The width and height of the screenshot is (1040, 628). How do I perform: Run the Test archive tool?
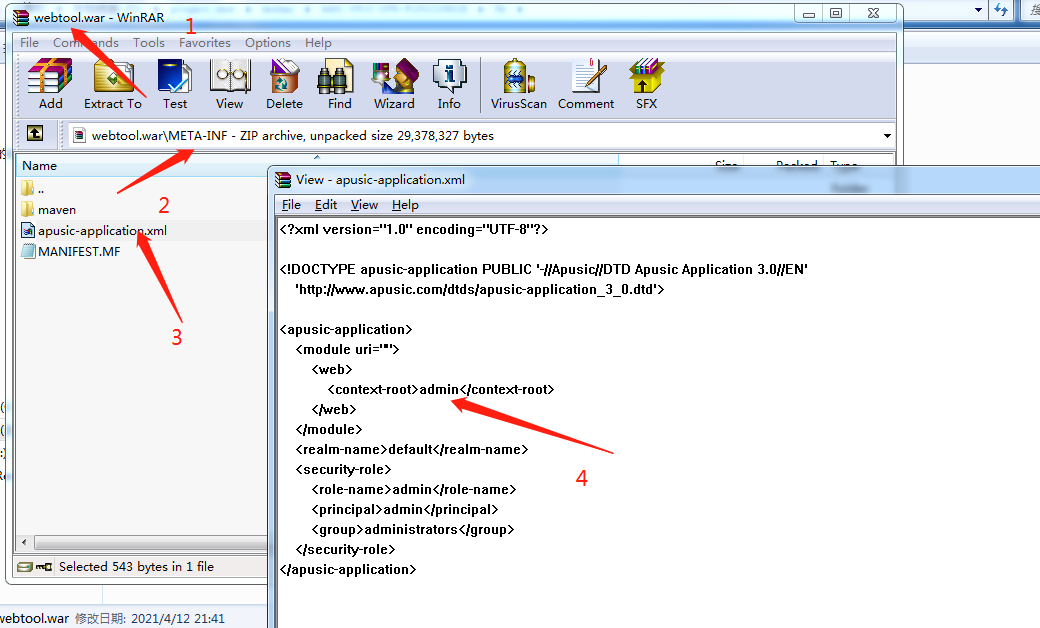(174, 84)
